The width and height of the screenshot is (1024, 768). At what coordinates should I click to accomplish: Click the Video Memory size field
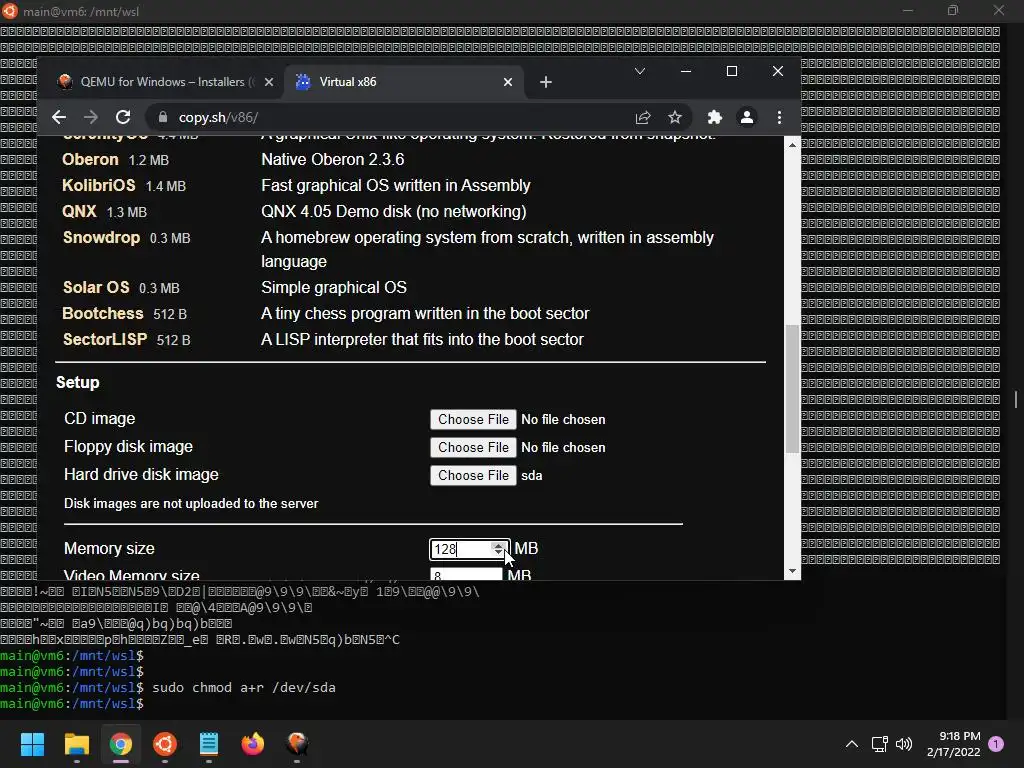pos(466,575)
